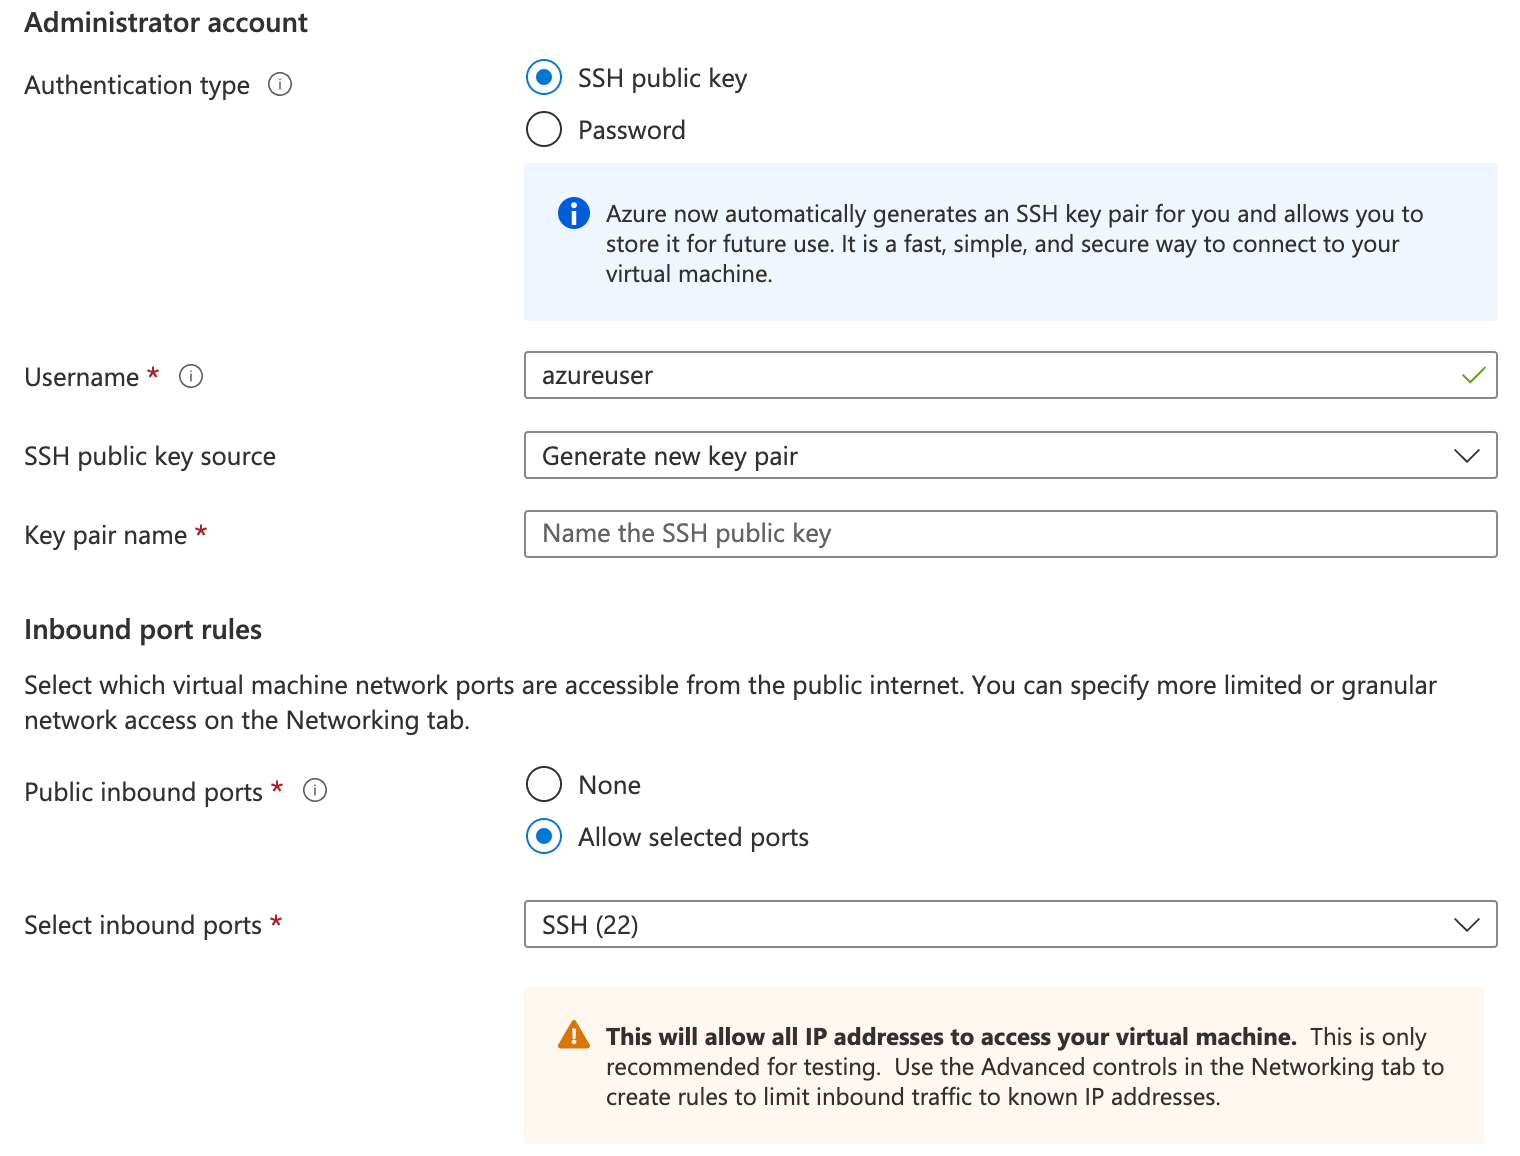Click the warning triangle in the IP access notice
This screenshot has width=1520, height=1156.
point(573,1036)
